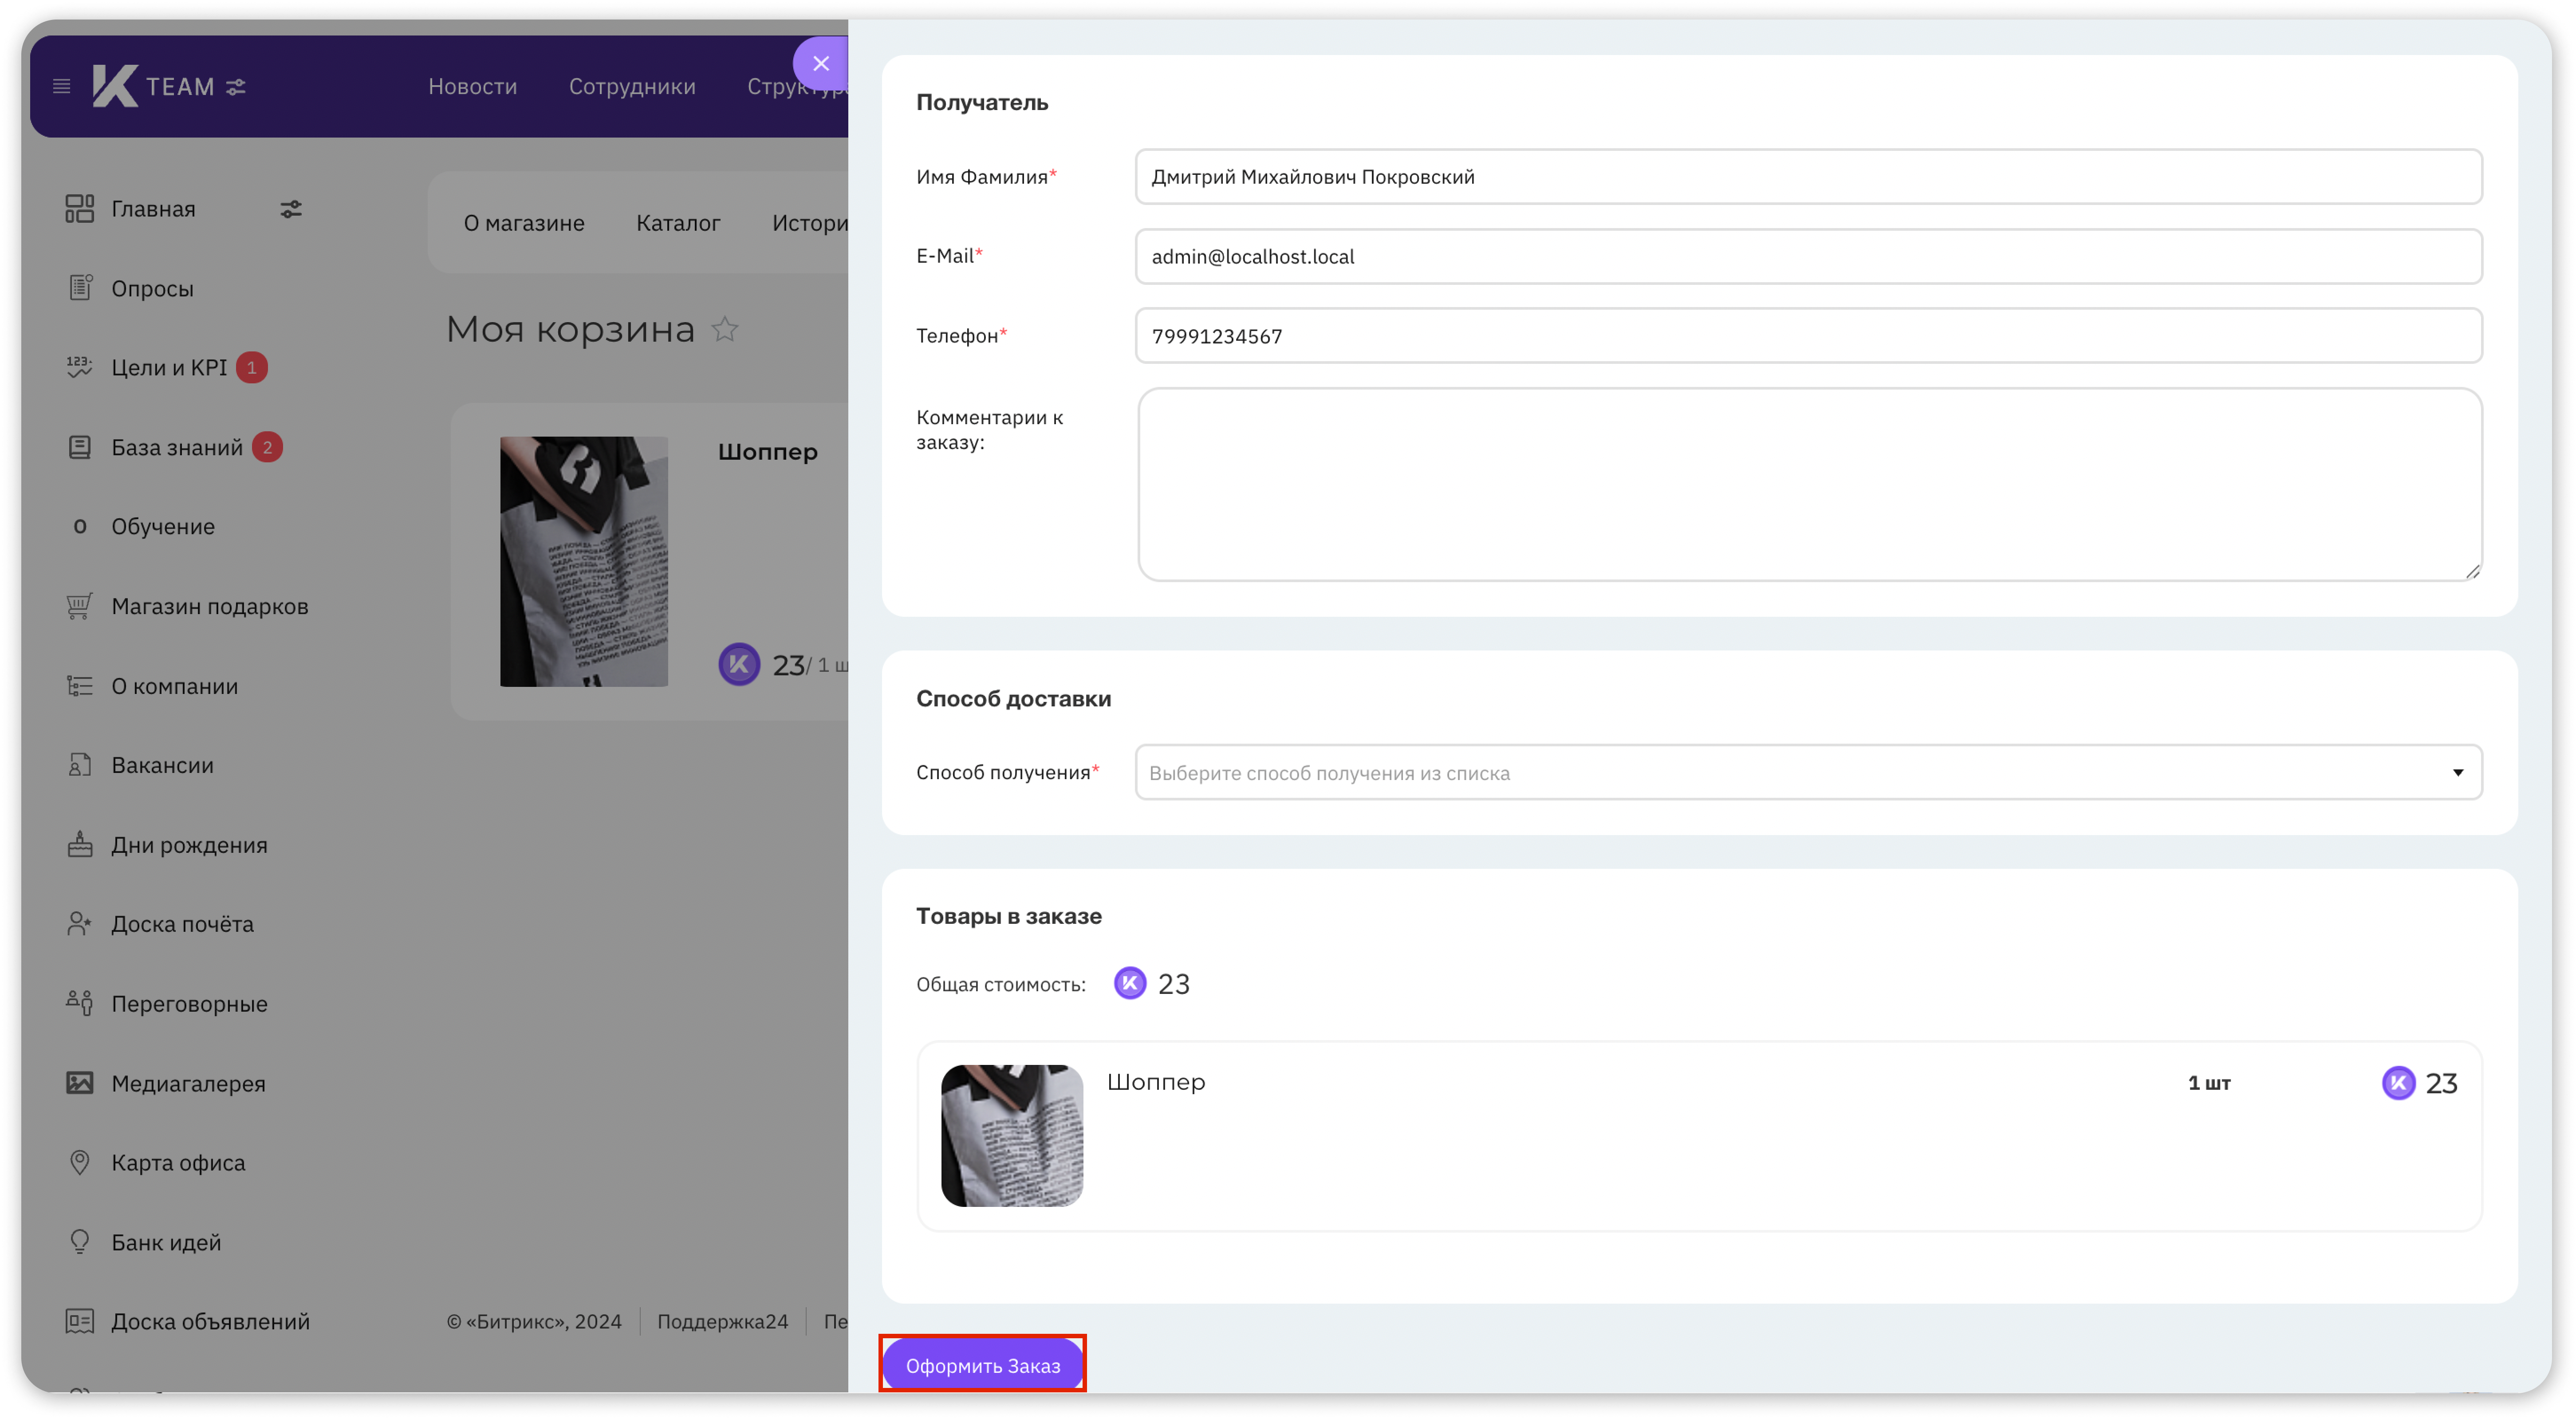Viewport: 2576px width, 1419px height.
Task: Click the red badge on База знаний
Action: point(267,447)
